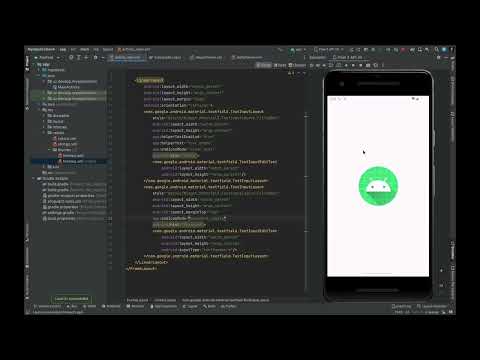
Task: Select Pixel 3 API 29 emulator tab
Action: [x=347, y=58]
